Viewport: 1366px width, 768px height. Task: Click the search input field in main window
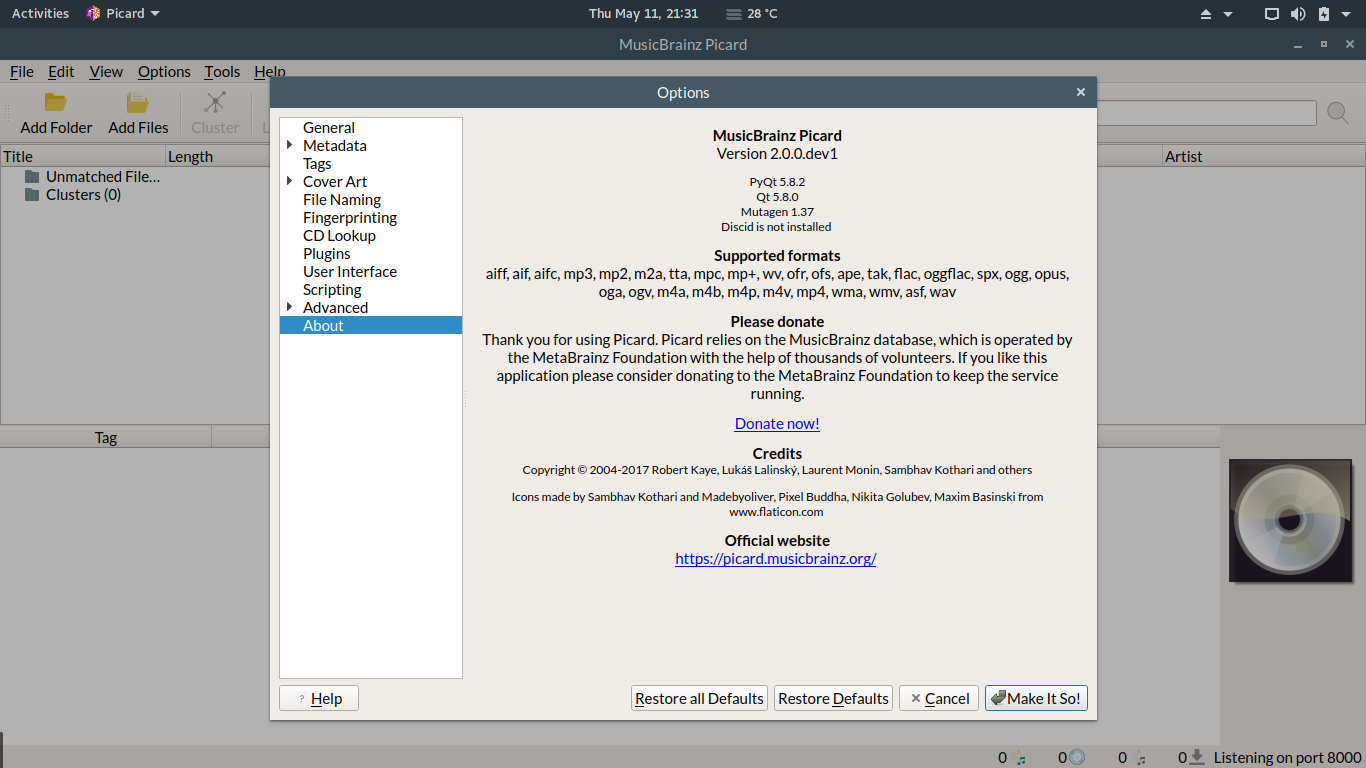(1206, 113)
